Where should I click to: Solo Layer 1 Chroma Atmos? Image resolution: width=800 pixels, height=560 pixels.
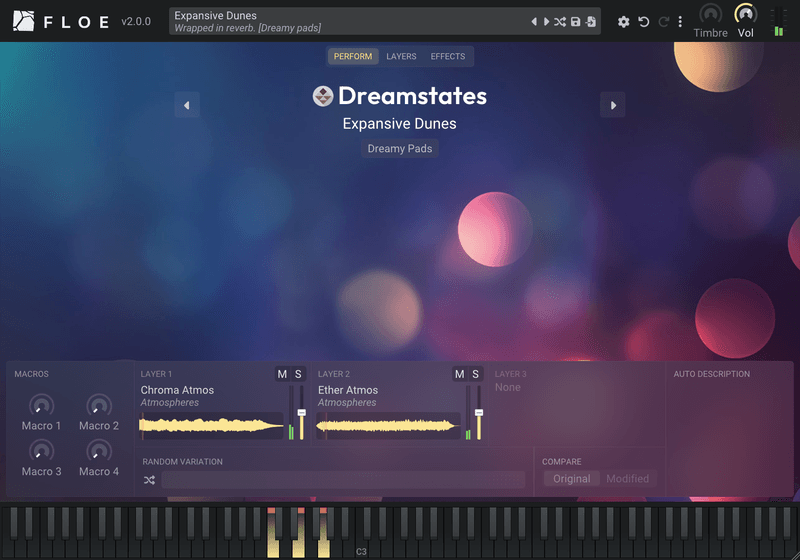point(298,374)
